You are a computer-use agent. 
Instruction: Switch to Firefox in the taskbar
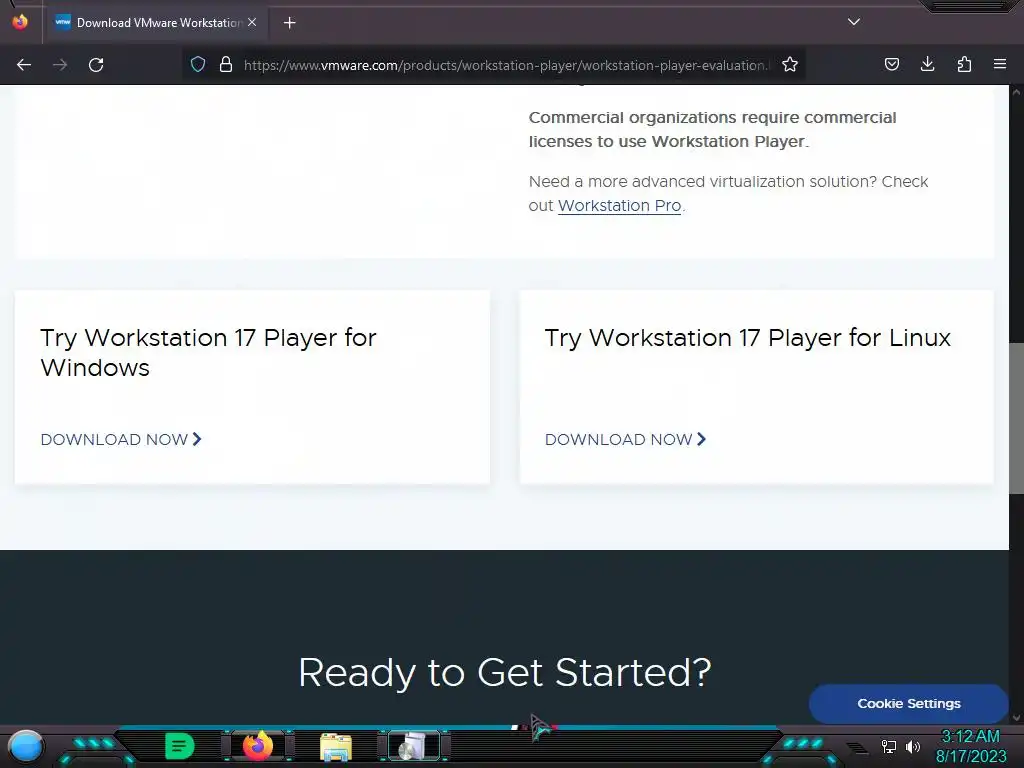[258, 746]
